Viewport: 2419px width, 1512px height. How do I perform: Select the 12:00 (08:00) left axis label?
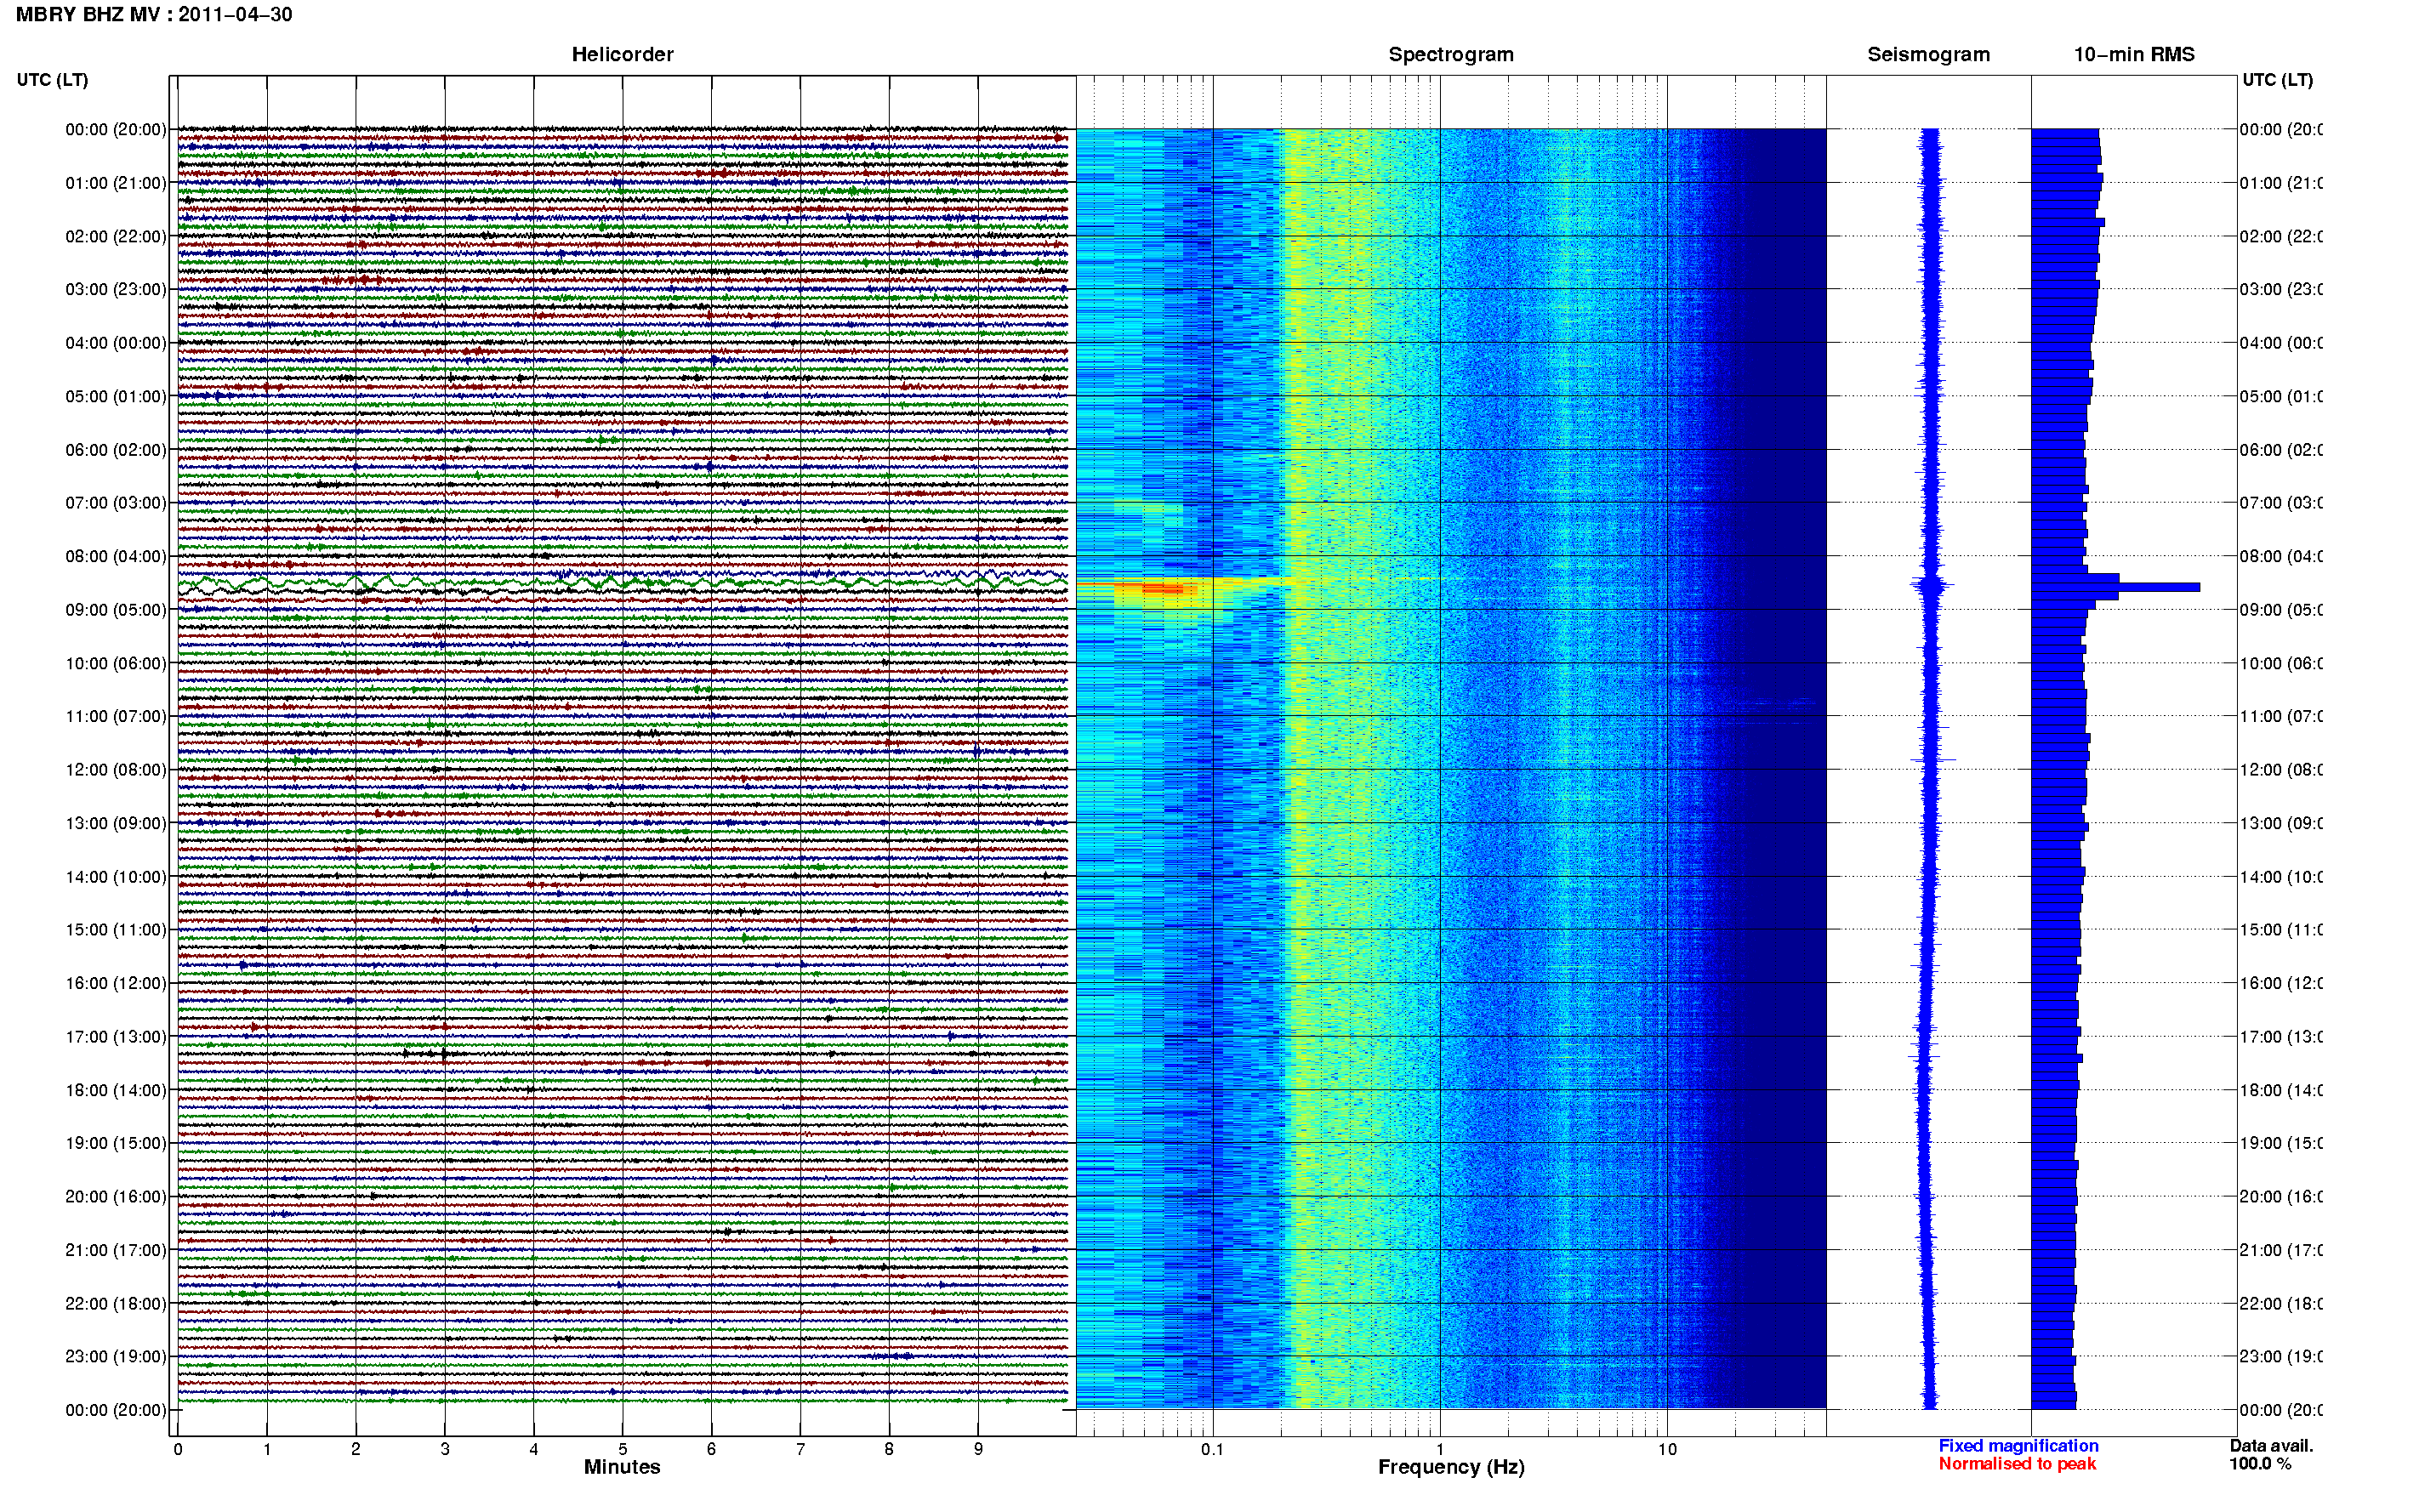(116, 770)
